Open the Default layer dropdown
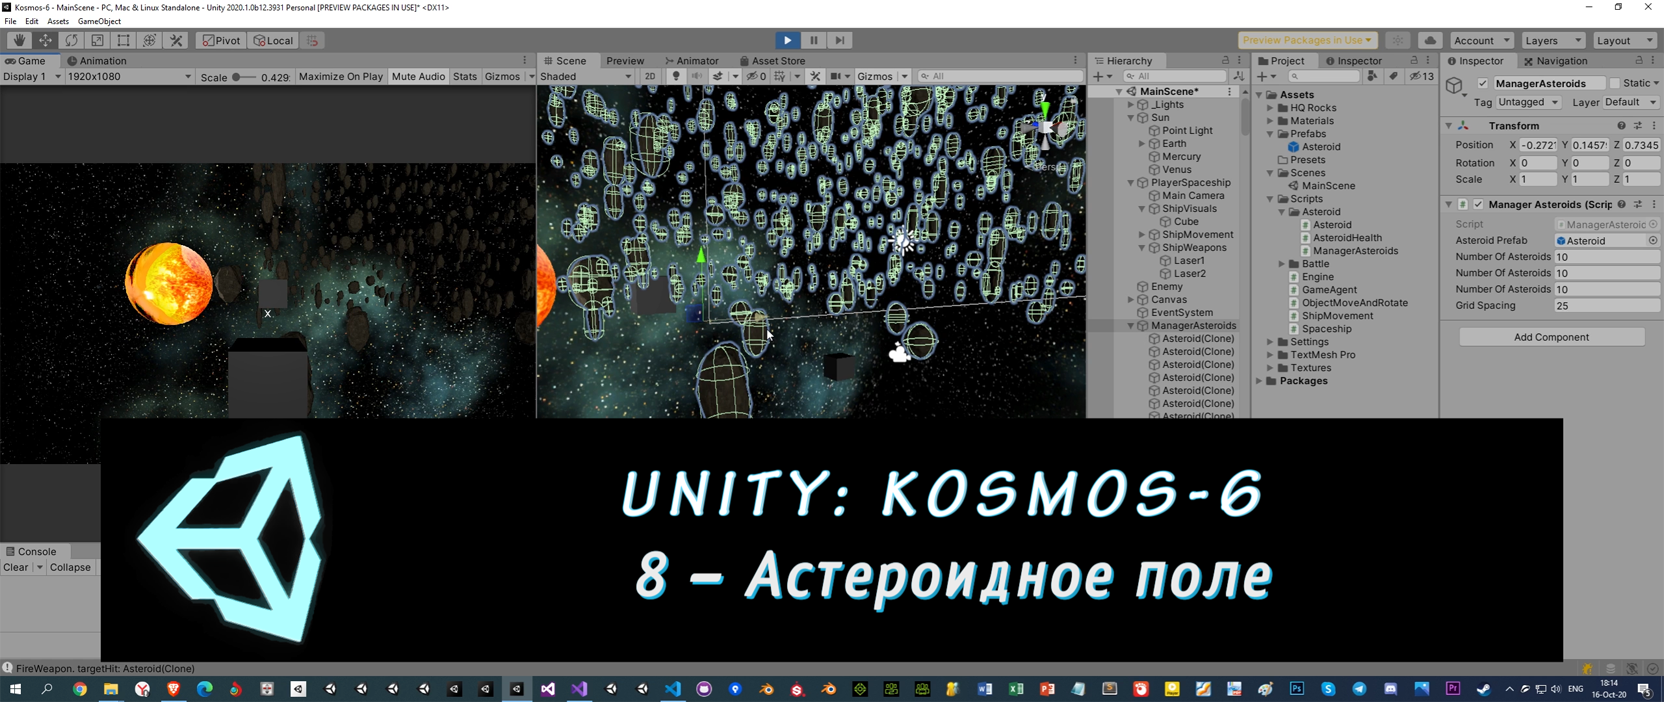1664x702 pixels. tap(1630, 102)
